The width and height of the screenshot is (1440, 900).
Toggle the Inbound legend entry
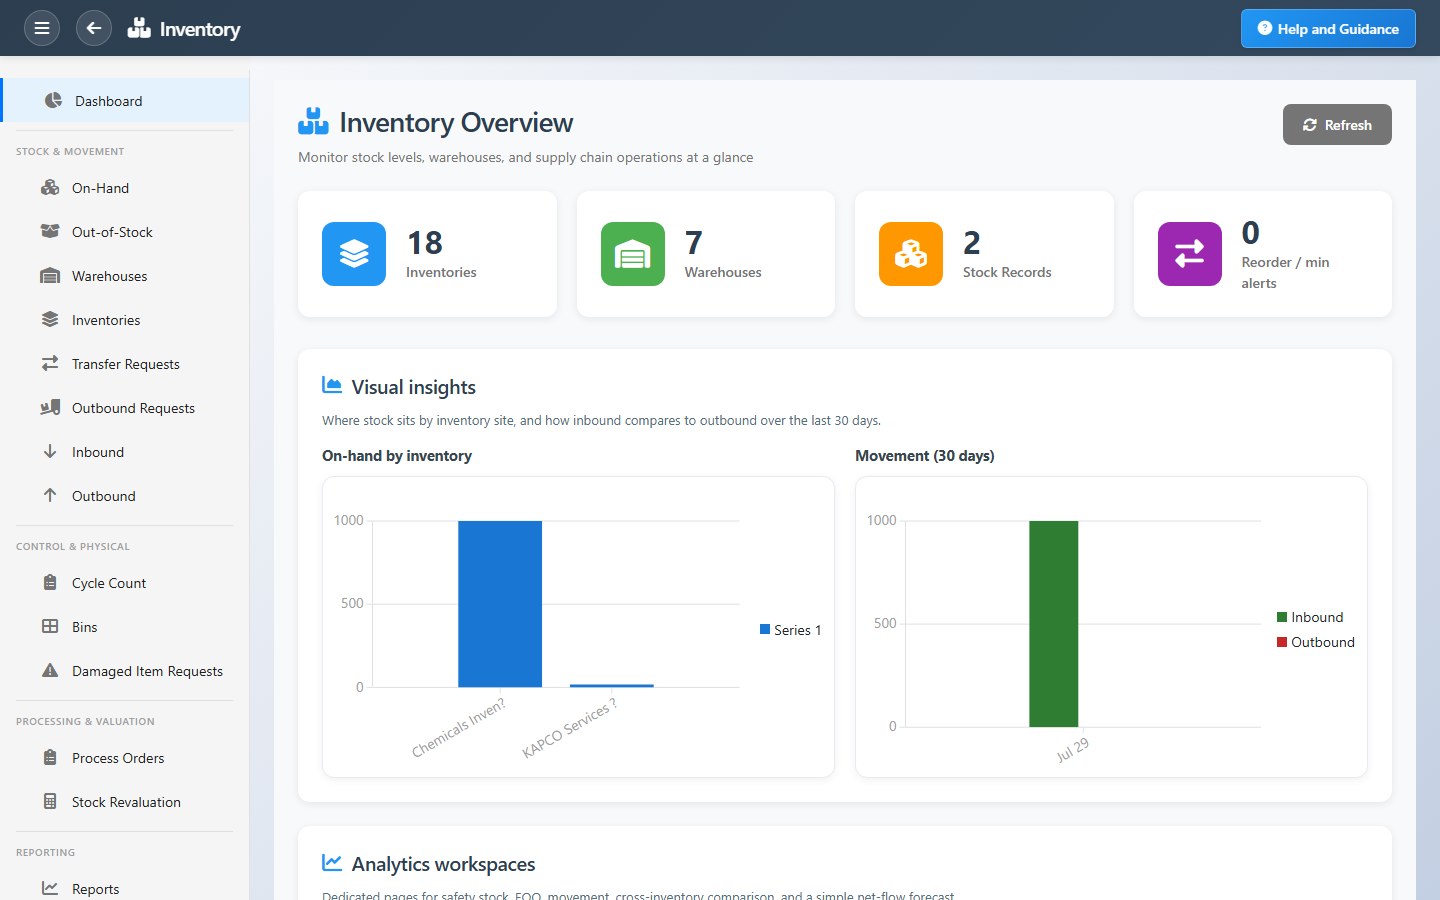1310,617
